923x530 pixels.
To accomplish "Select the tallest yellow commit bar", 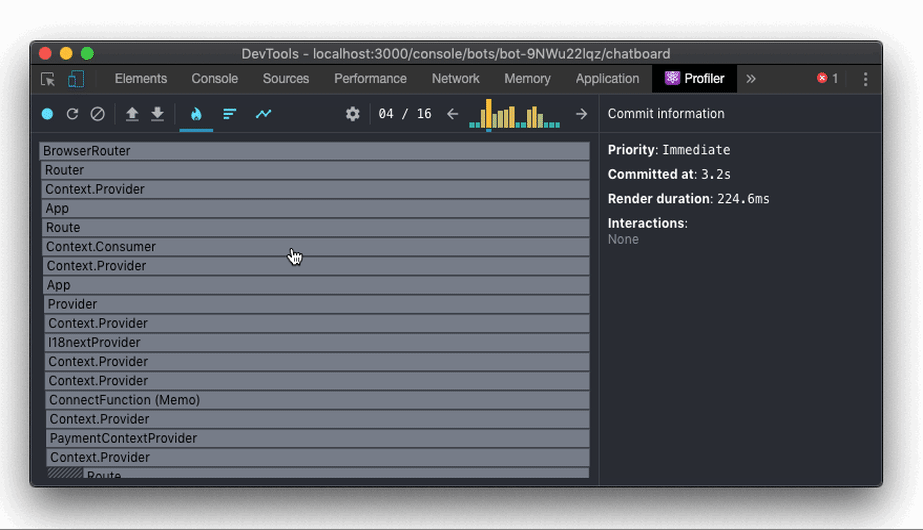I will [489, 114].
